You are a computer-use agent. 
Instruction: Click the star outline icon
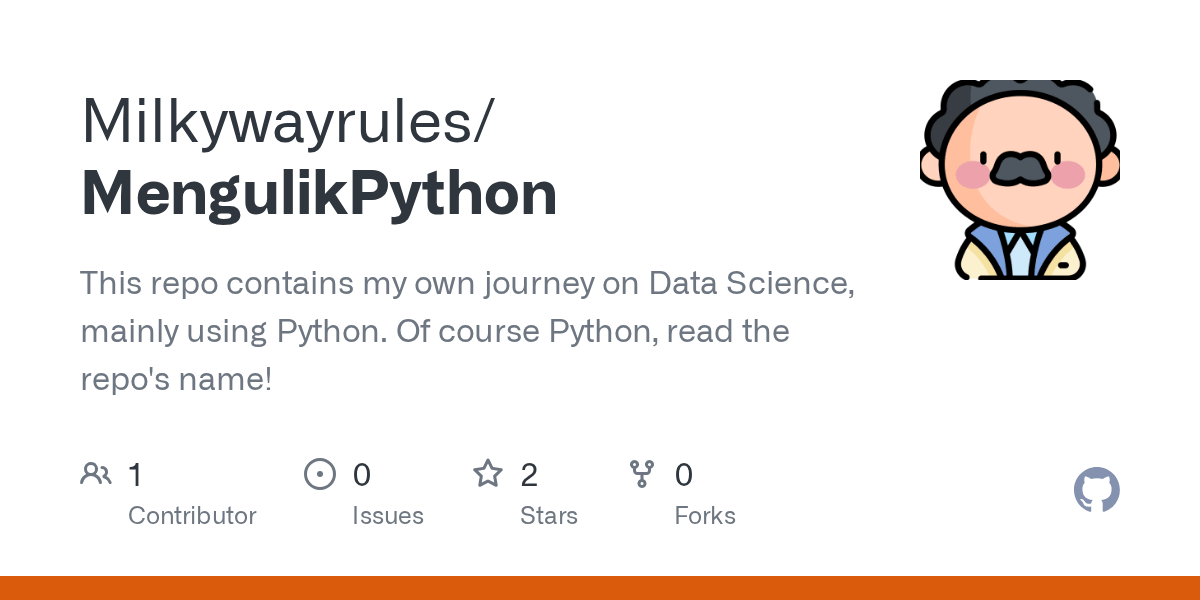click(488, 473)
